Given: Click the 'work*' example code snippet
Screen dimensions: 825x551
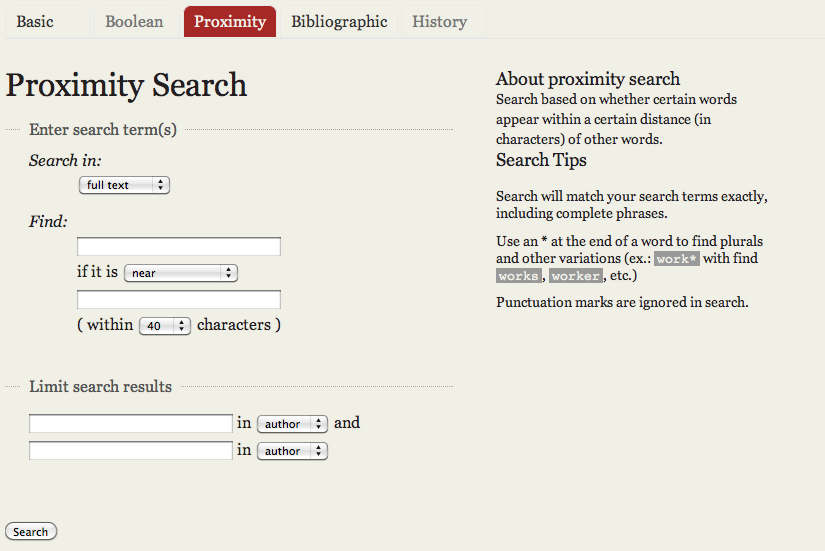Looking at the screenshot, I should pyautogui.click(x=677, y=259).
